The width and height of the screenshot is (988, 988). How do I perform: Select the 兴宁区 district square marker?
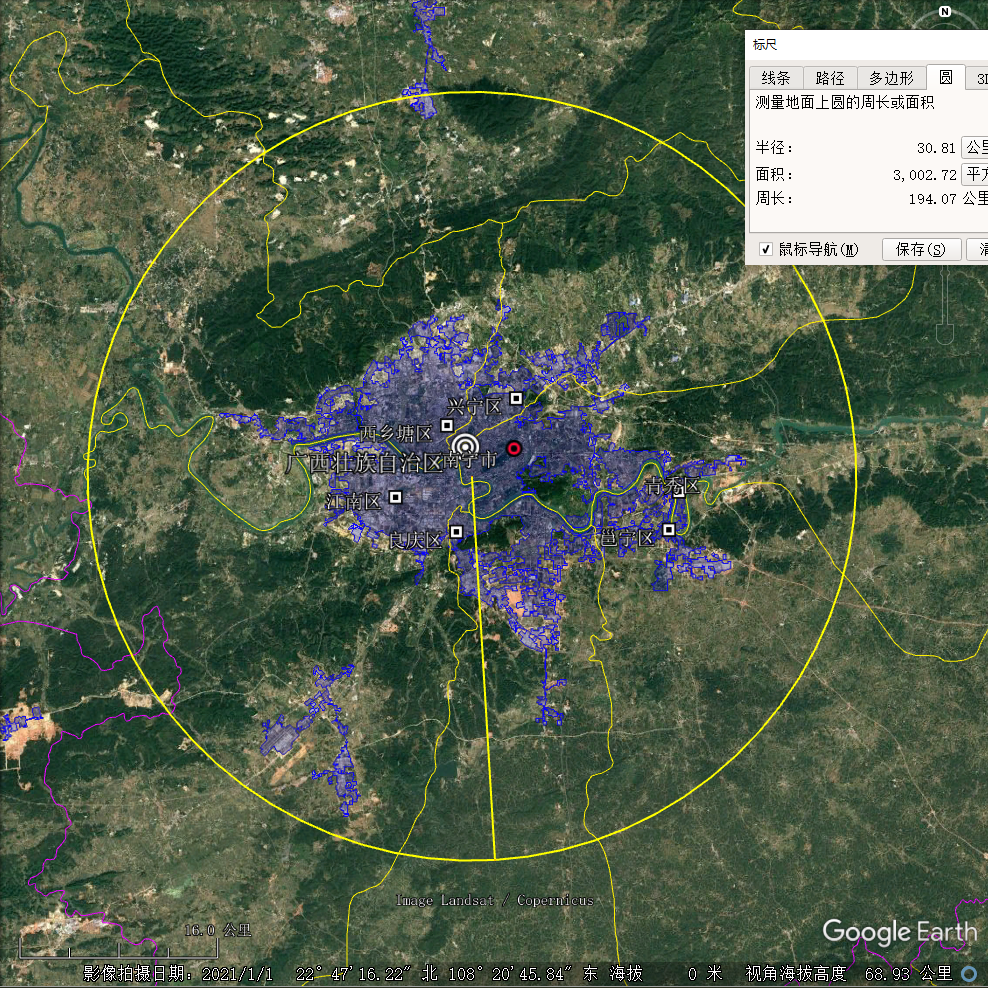pyautogui.click(x=516, y=398)
